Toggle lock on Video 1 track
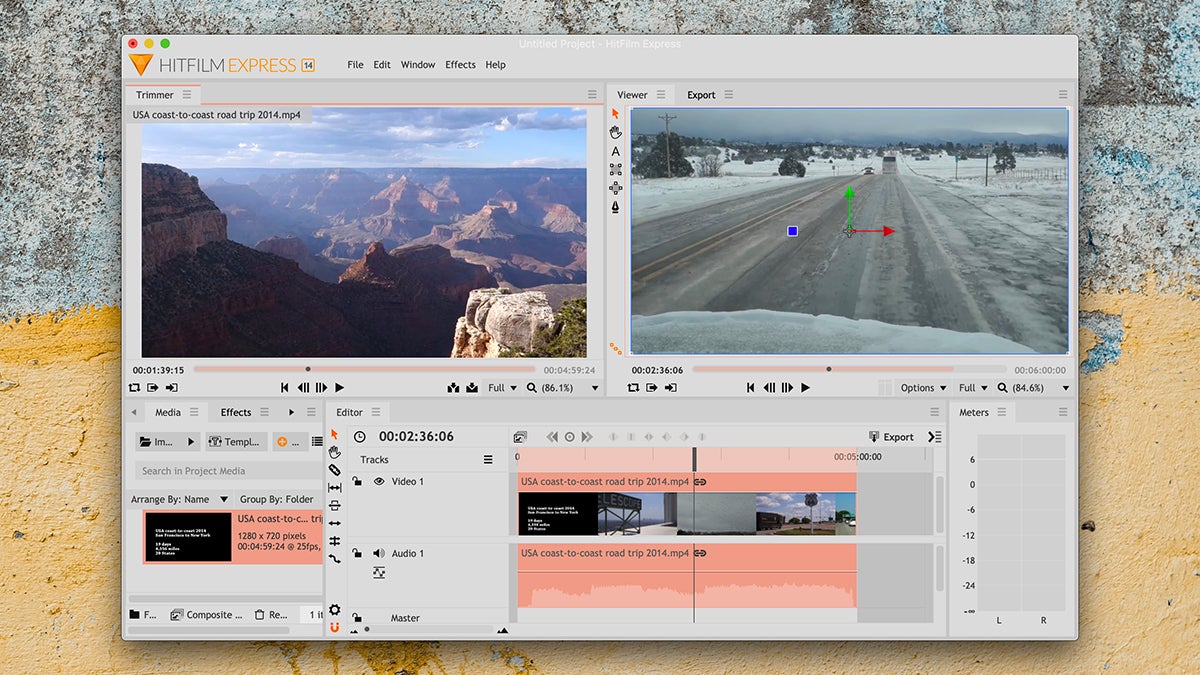The height and width of the screenshot is (675, 1200). (x=357, y=482)
